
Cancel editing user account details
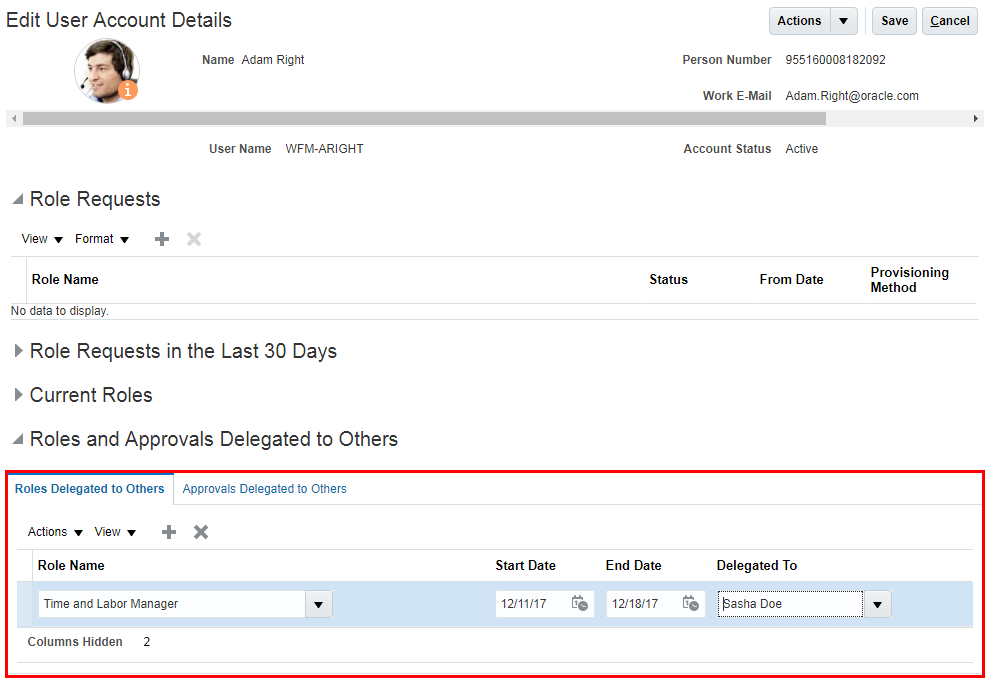coord(948,20)
